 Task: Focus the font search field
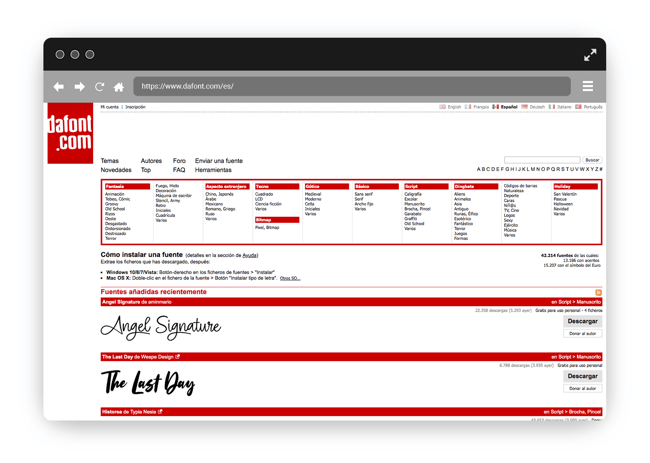coord(542,160)
